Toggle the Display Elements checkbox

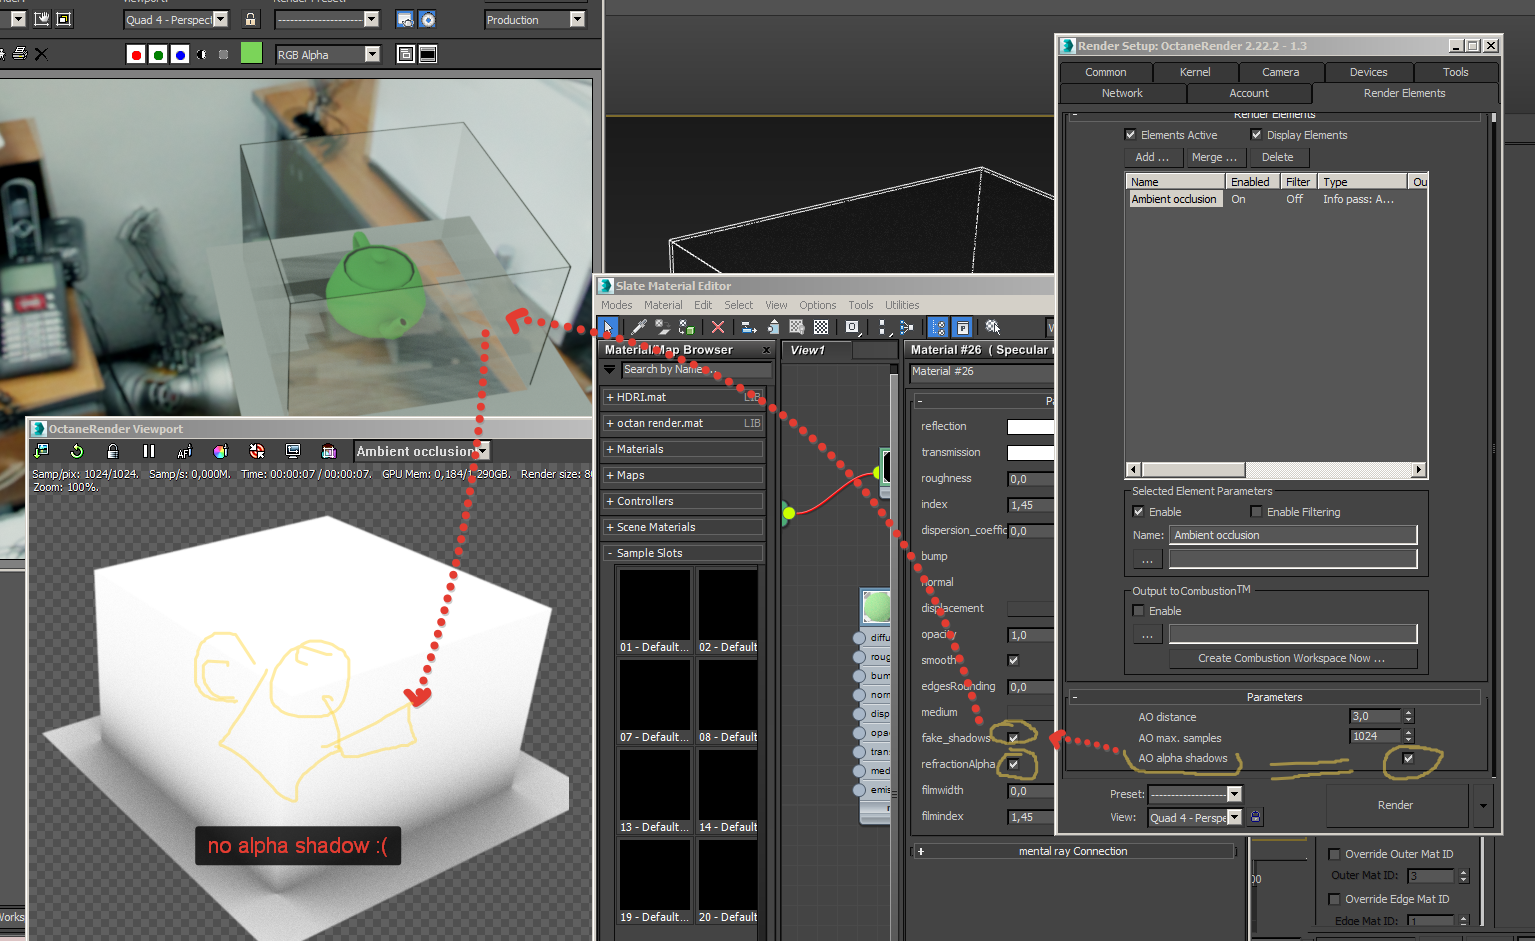(1256, 135)
